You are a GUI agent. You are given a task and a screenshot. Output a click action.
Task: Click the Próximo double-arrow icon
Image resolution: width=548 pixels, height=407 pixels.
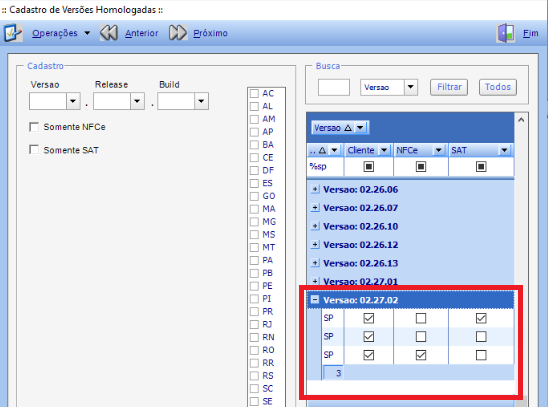pos(178,33)
